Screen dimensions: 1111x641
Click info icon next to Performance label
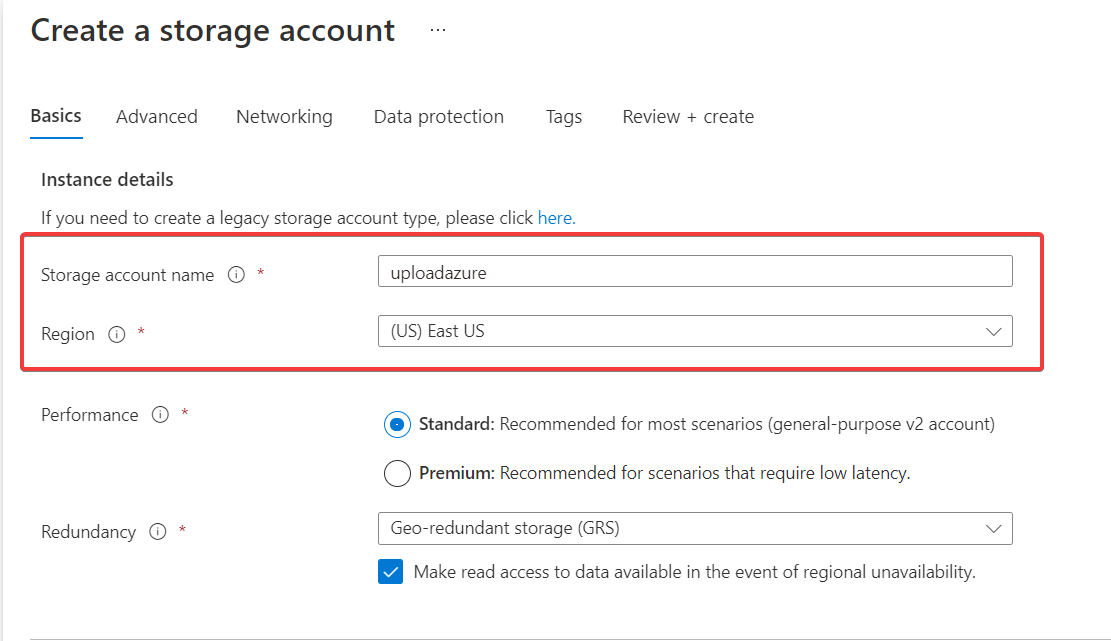[160, 415]
